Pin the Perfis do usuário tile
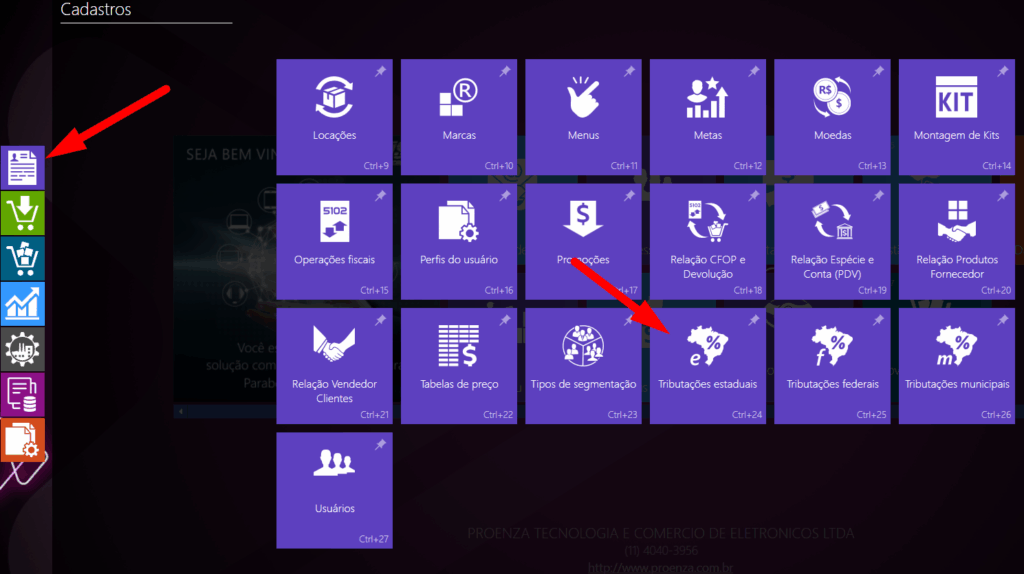Viewport: 1024px width, 574px height. point(505,196)
